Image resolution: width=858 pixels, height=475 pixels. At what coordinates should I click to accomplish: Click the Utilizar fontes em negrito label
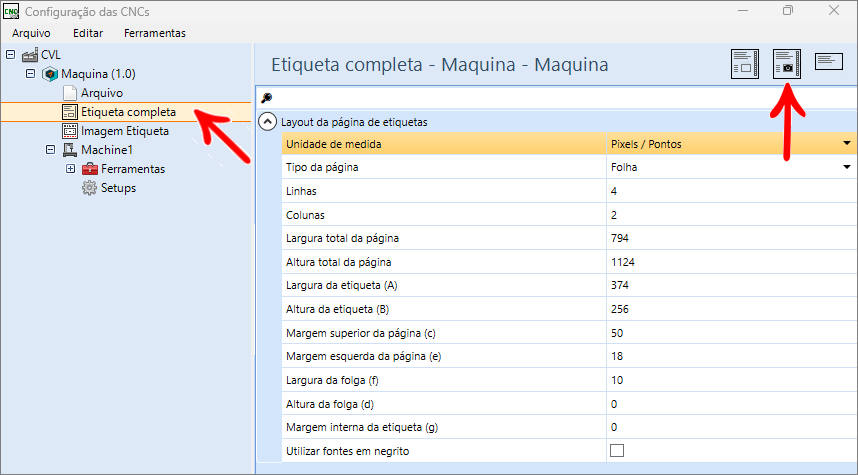pos(347,451)
